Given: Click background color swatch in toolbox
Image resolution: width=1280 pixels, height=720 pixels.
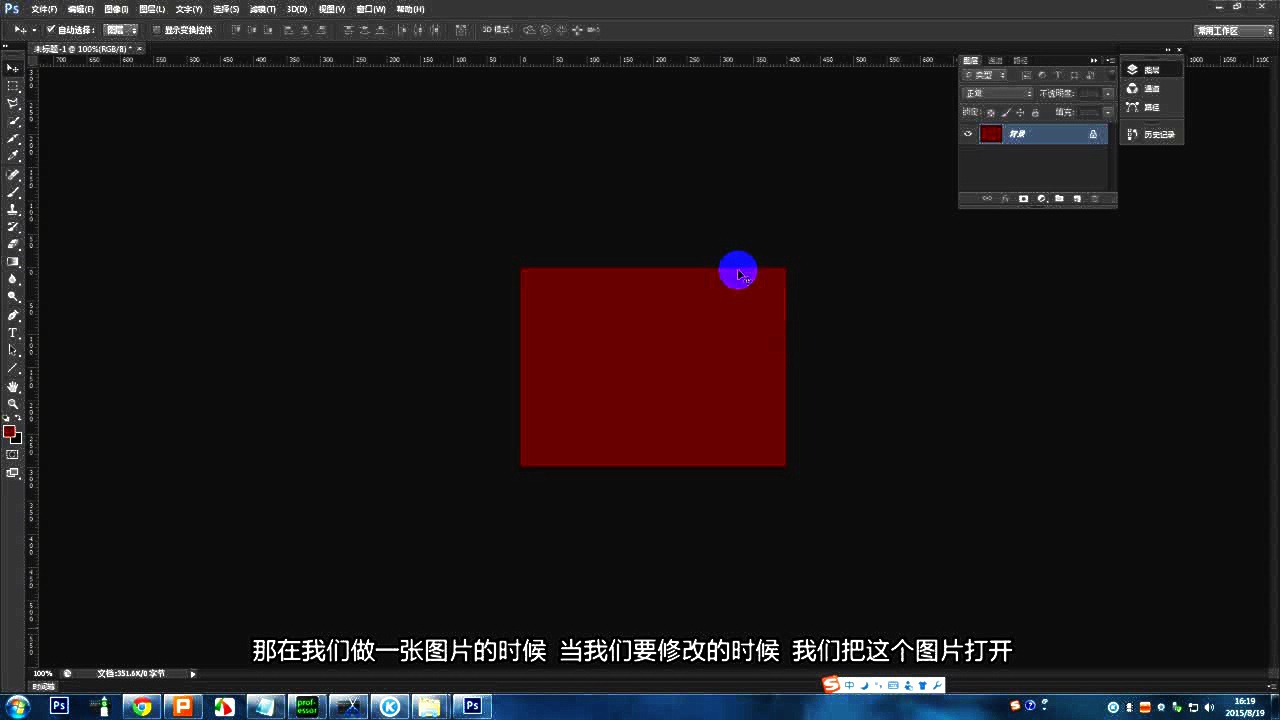Looking at the screenshot, I should [x=17, y=438].
